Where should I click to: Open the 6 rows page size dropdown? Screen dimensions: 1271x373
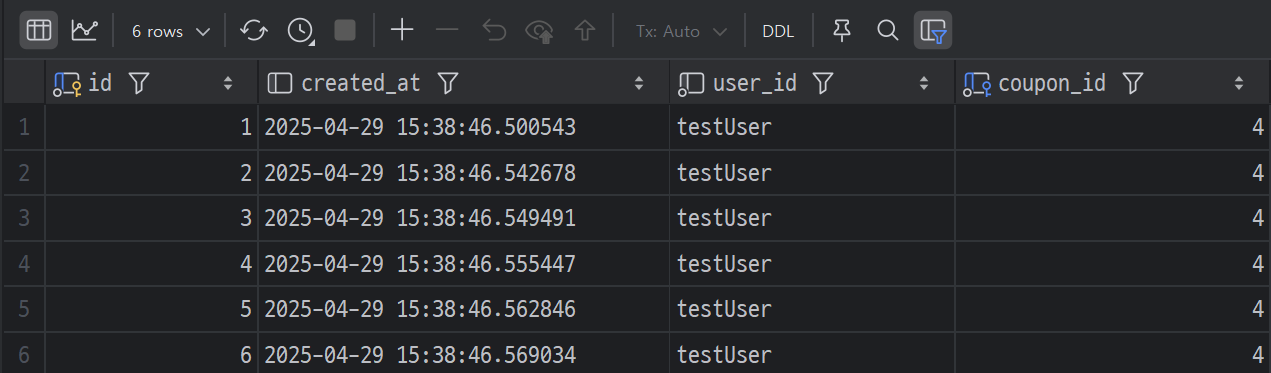point(171,31)
